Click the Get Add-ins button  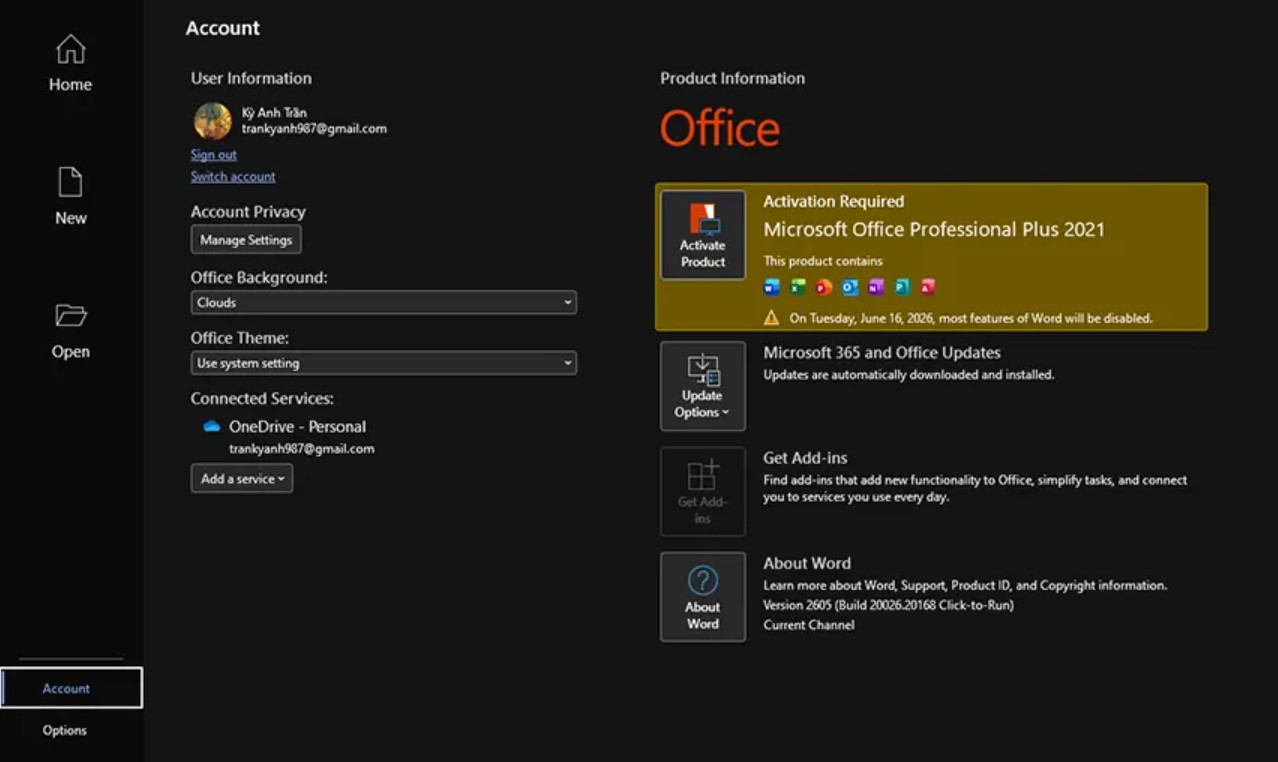point(703,492)
